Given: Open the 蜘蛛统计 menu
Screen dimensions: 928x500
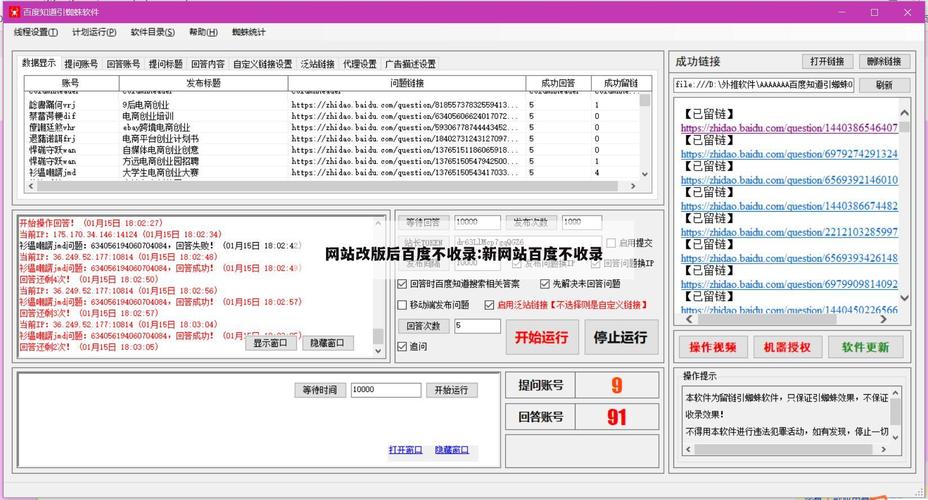Looking at the screenshot, I should [249, 33].
